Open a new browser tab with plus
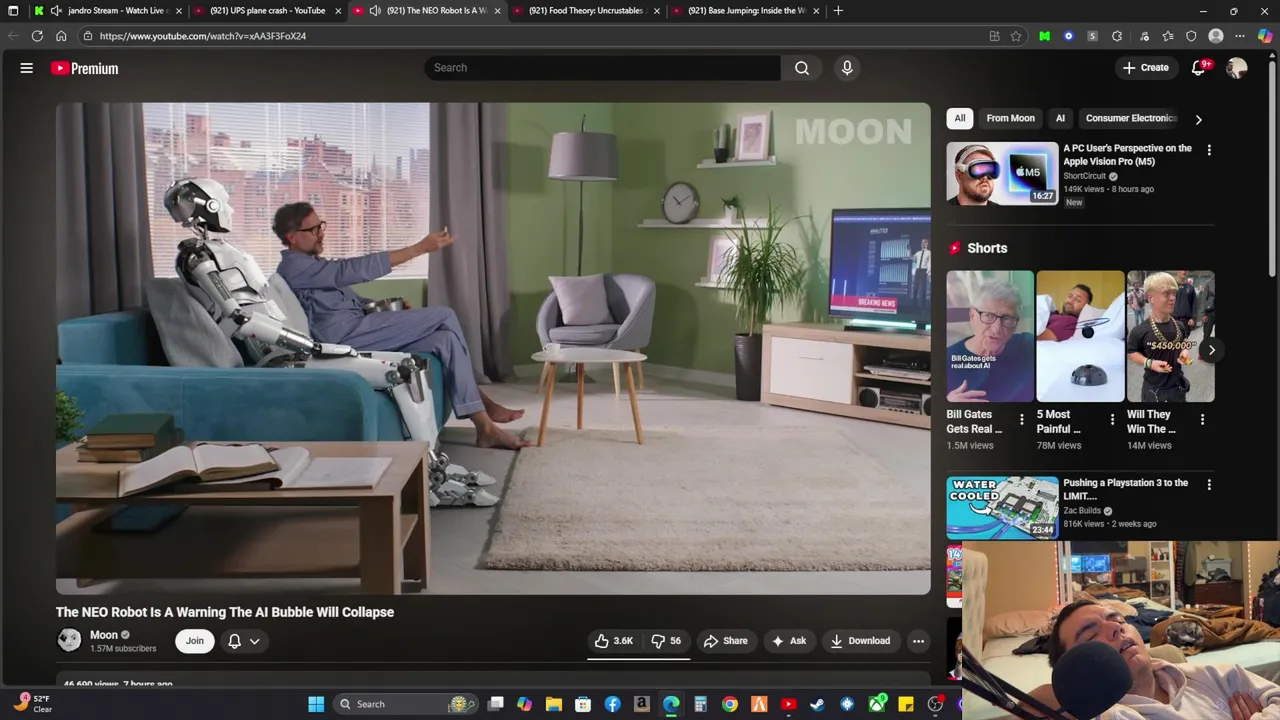This screenshot has width=1280, height=720. [x=838, y=11]
